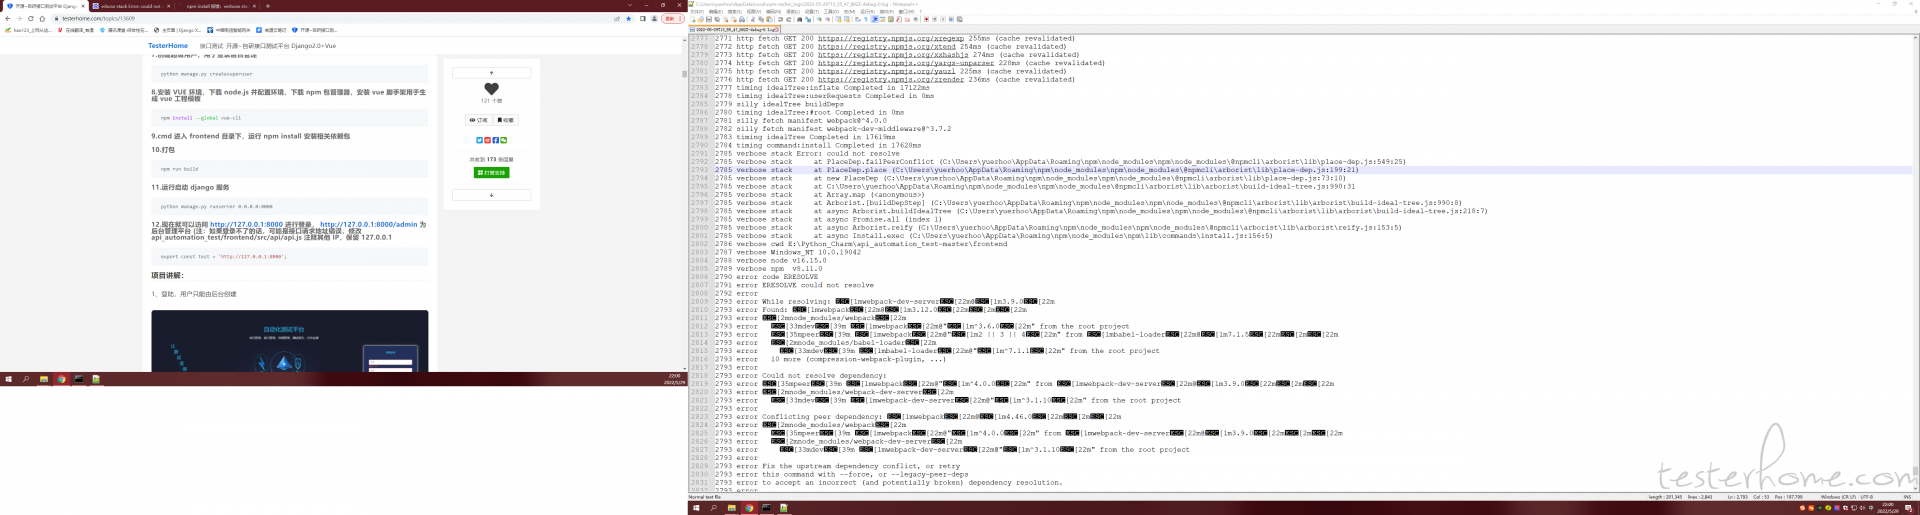This screenshot has height=515, width=1920.
Task: Click the down-arrow button in TesterHome sidebar
Action: point(491,195)
